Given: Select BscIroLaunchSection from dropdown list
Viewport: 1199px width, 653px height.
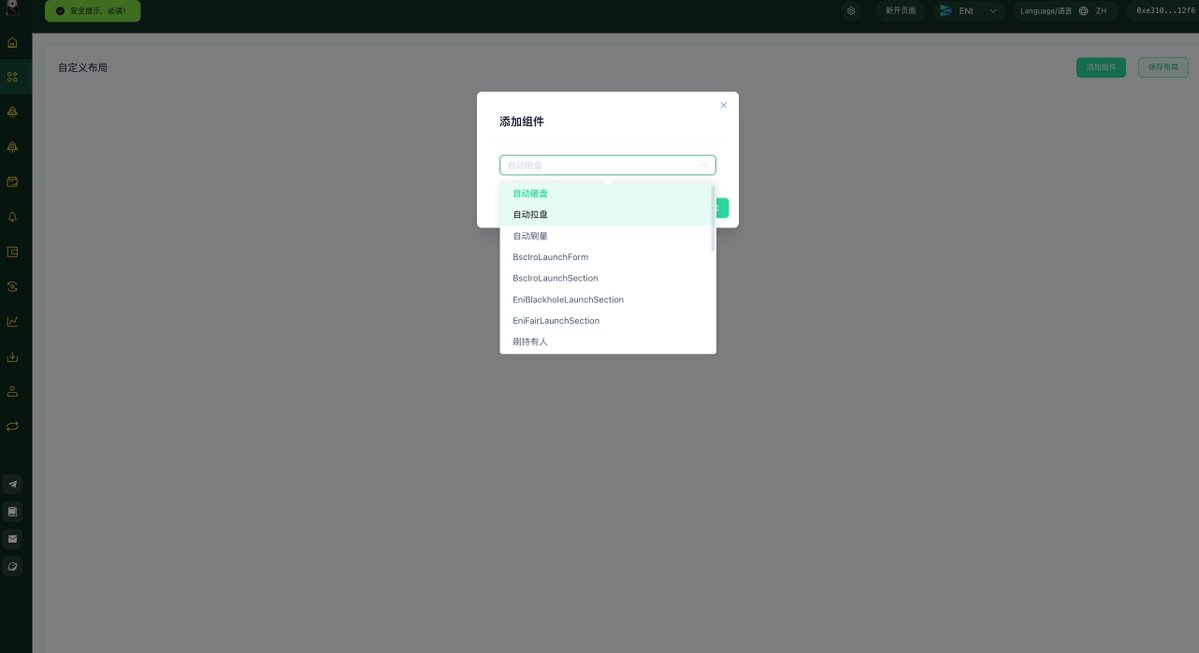Looking at the screenshot, I should (606, 278).
